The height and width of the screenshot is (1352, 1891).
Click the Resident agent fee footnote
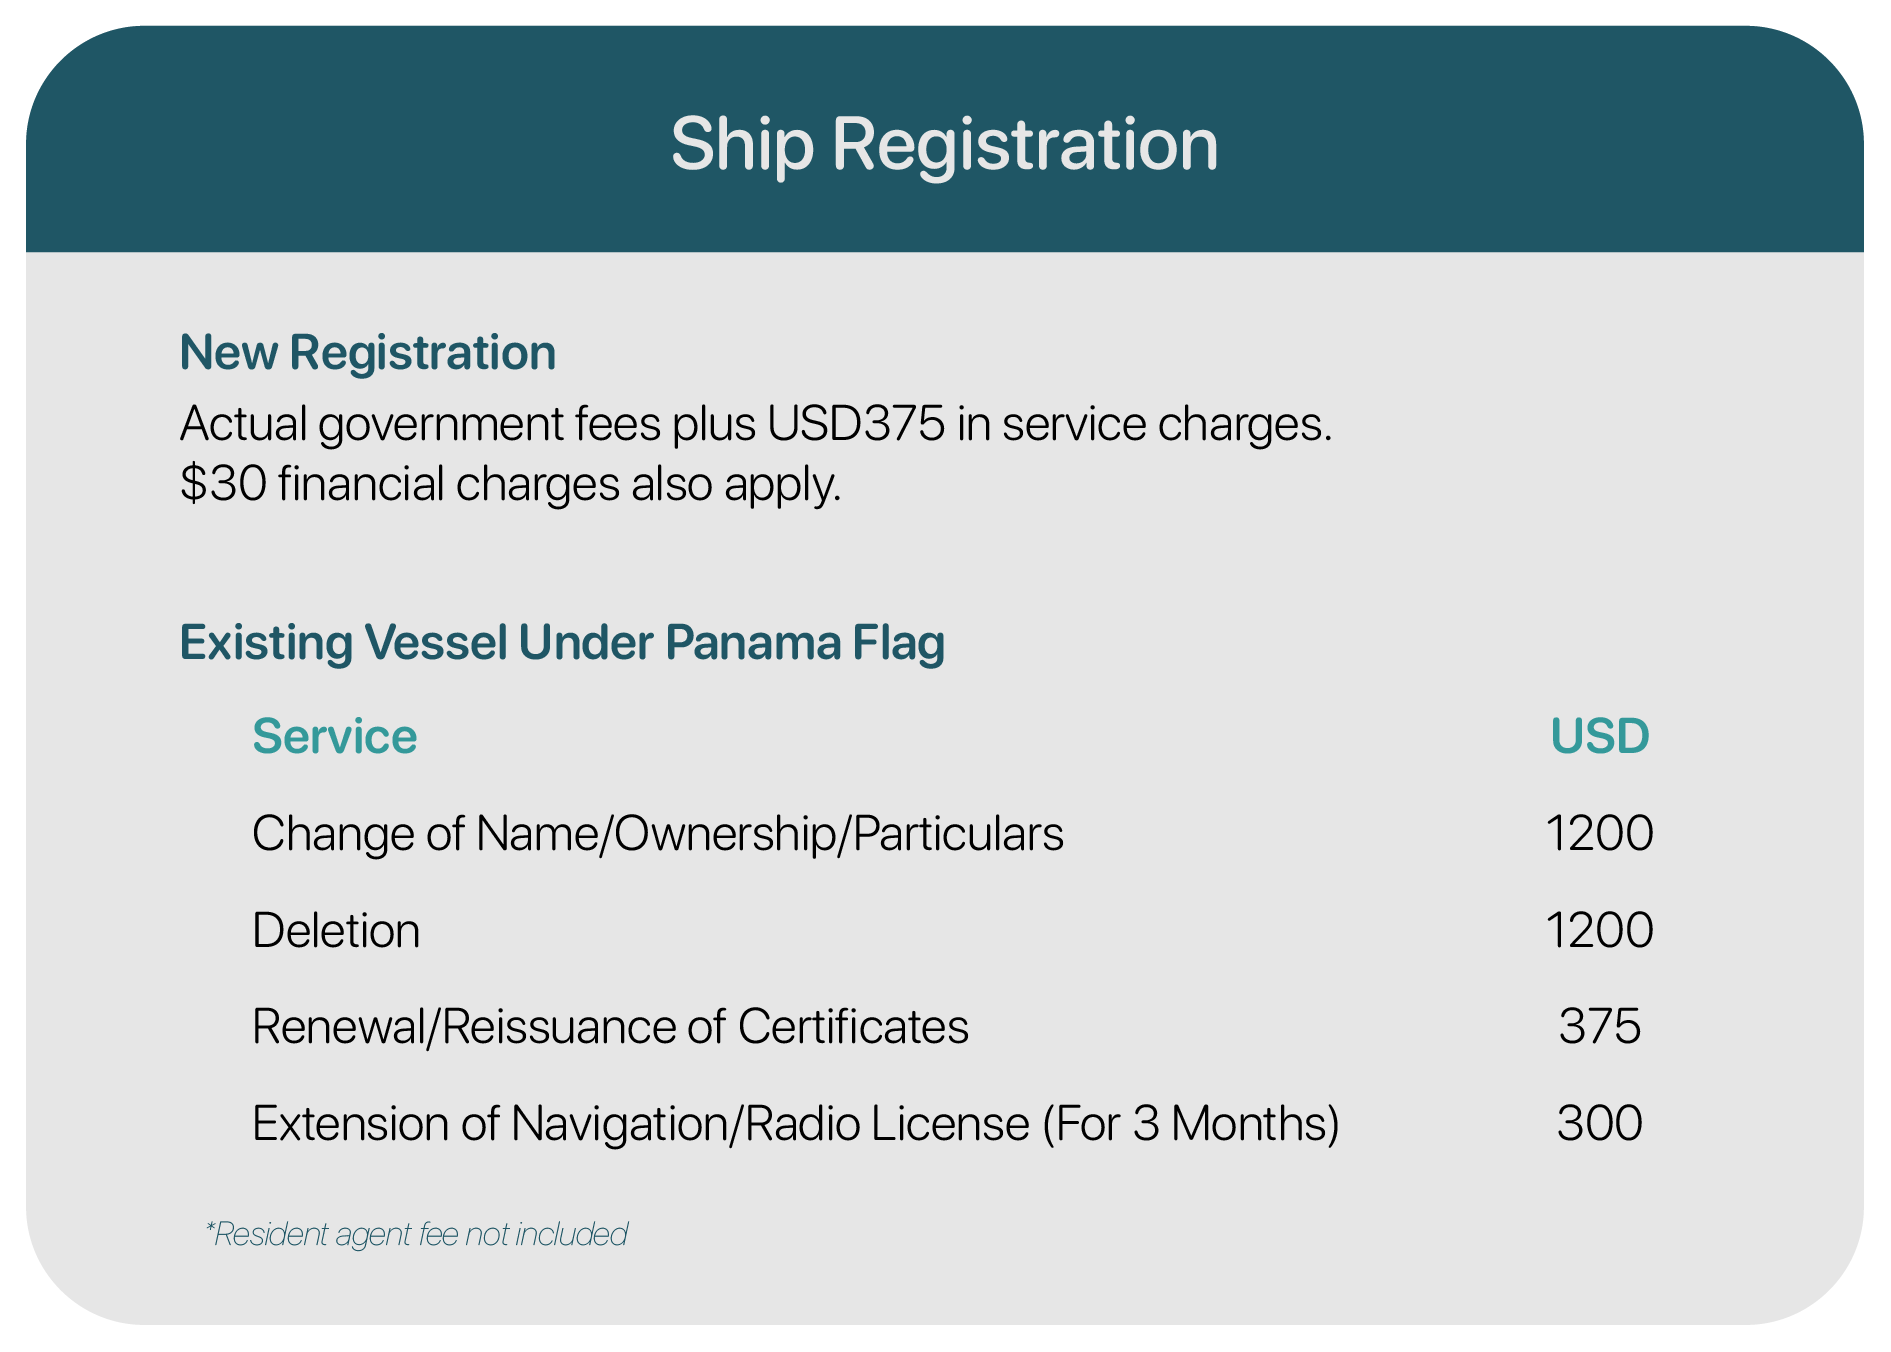(x=416, y=1234)
